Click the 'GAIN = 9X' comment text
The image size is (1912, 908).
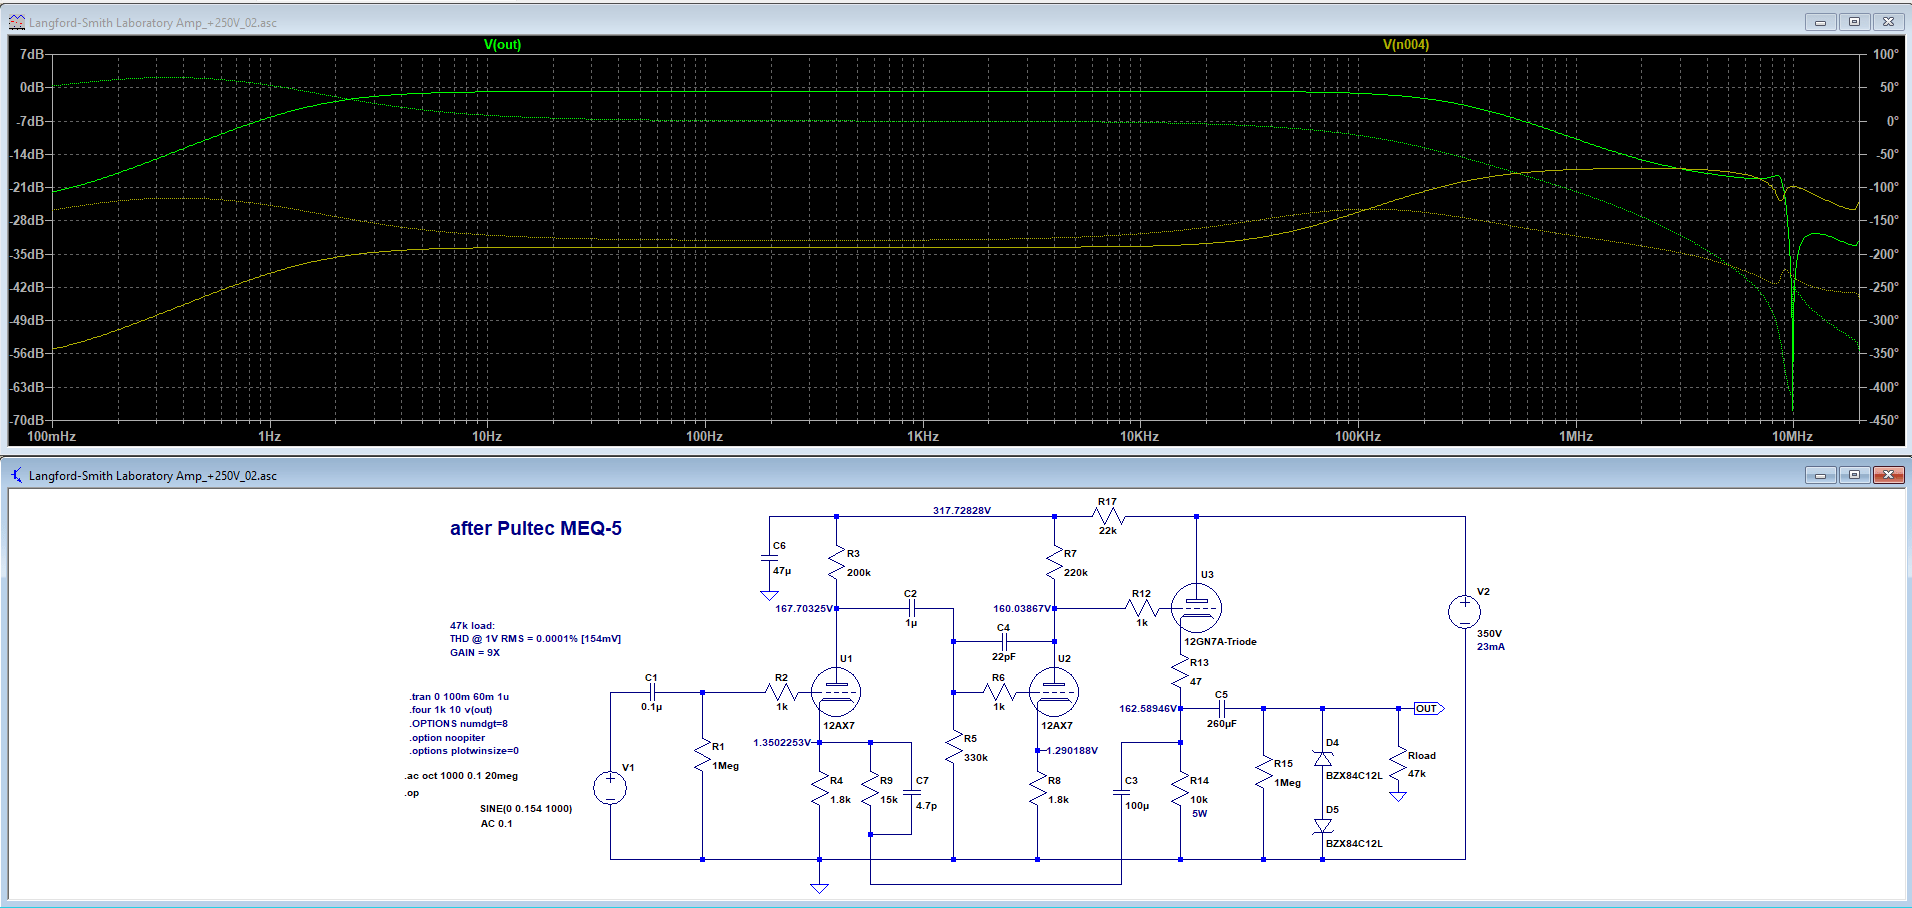point(475,653)
